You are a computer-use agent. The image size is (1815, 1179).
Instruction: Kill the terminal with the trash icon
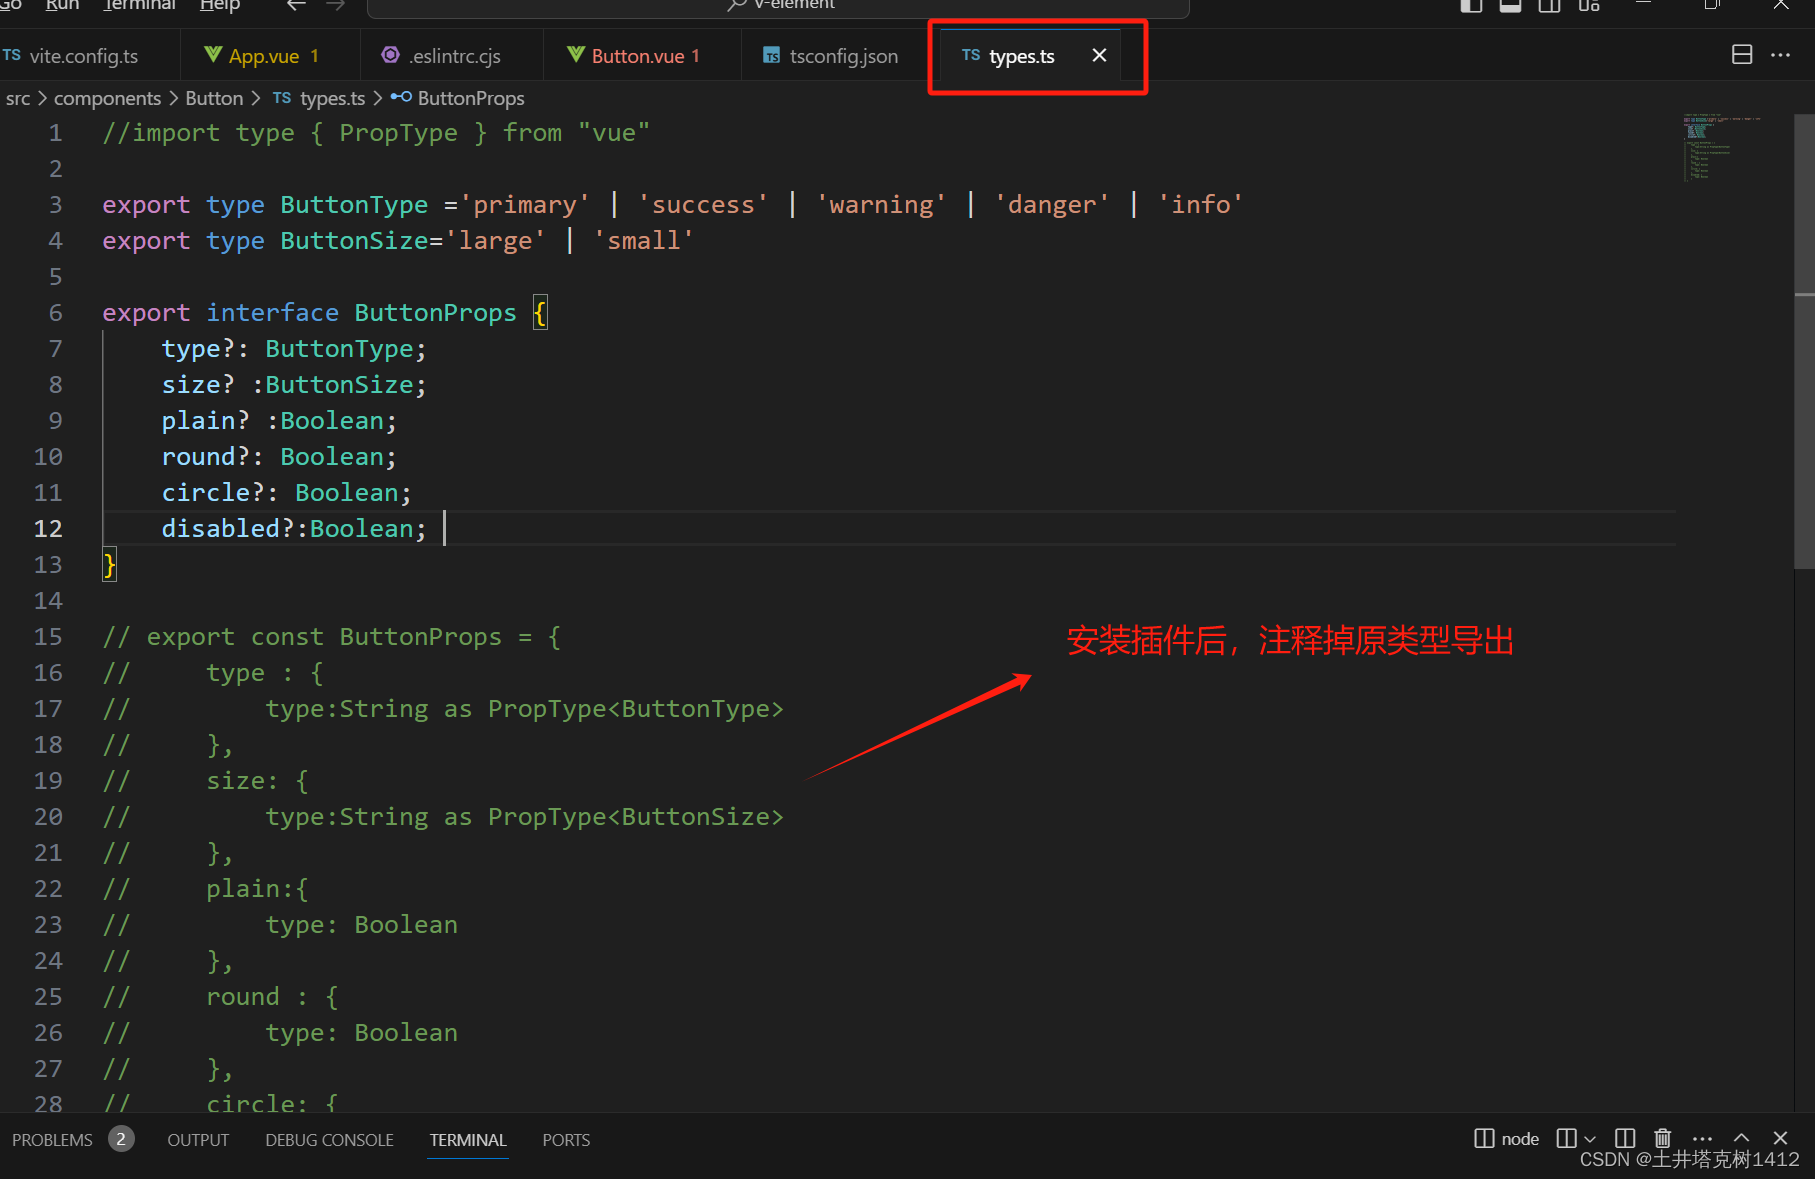click(1662, 1138)
